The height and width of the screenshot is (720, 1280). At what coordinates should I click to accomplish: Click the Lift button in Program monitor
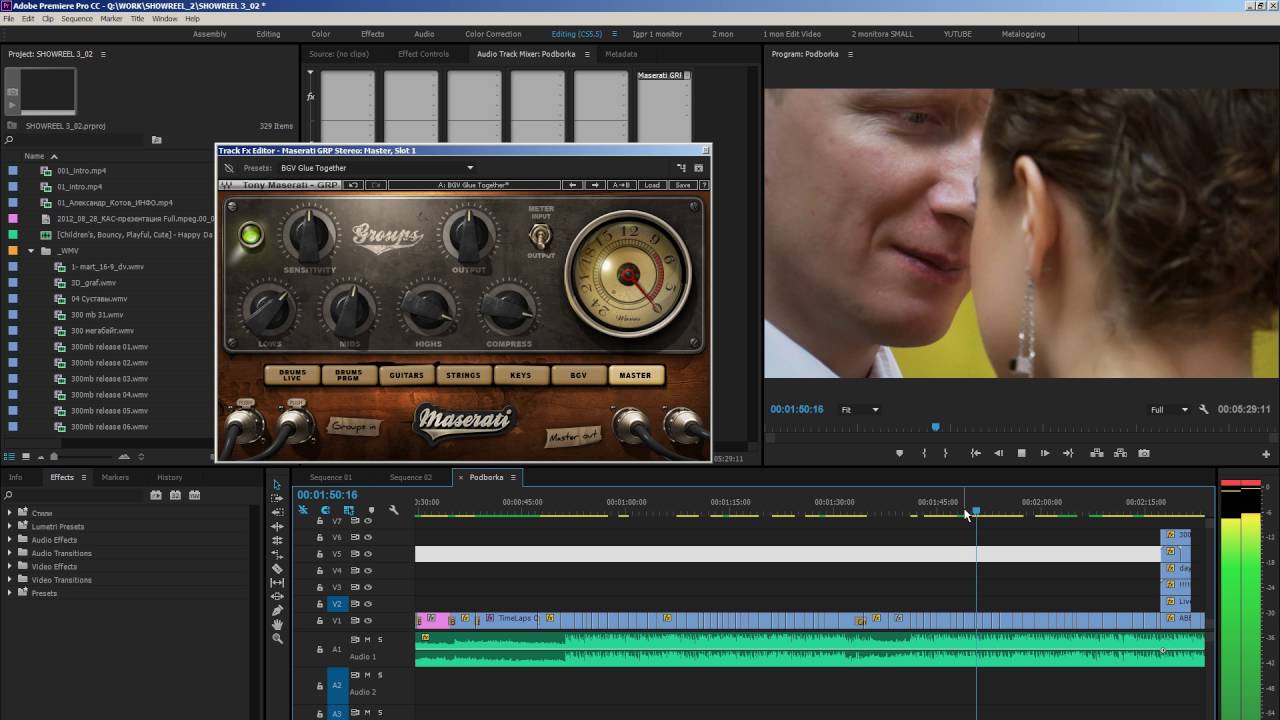tap(1097, 453)
